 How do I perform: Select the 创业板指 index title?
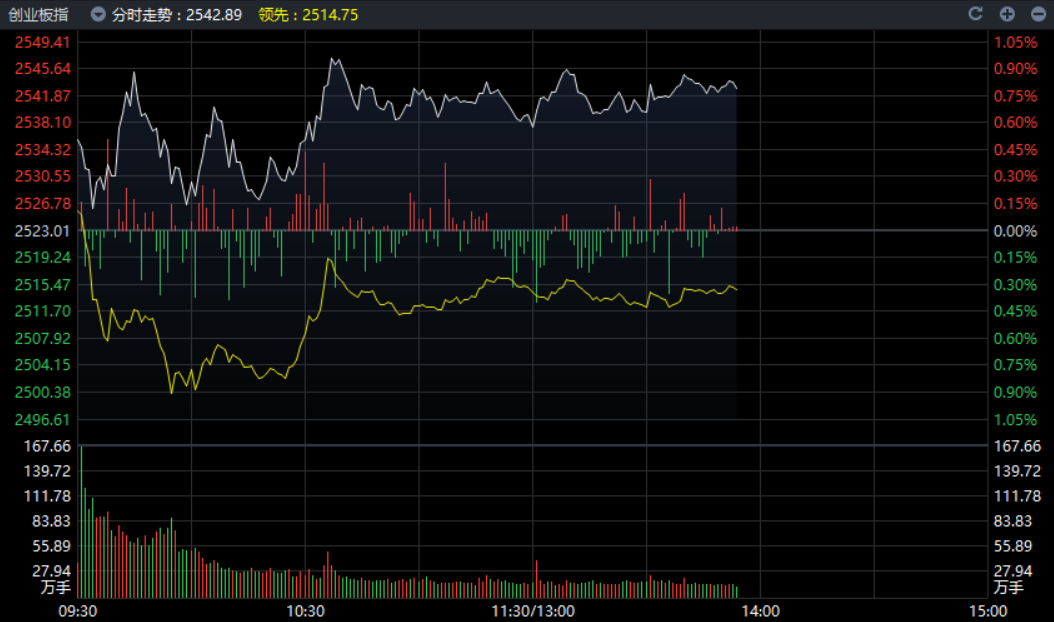[x=39, y=14]
